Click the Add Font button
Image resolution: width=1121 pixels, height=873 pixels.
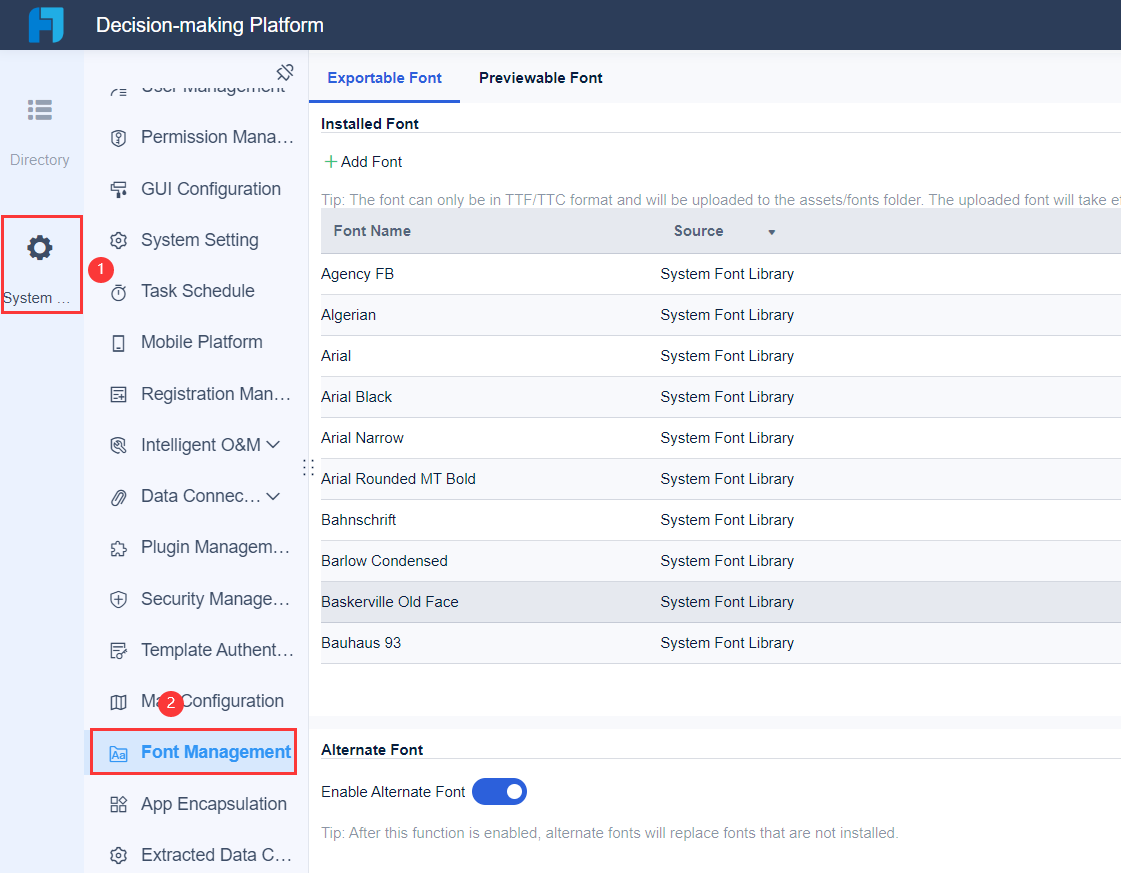pyautogui.click(x=363, y=162)
